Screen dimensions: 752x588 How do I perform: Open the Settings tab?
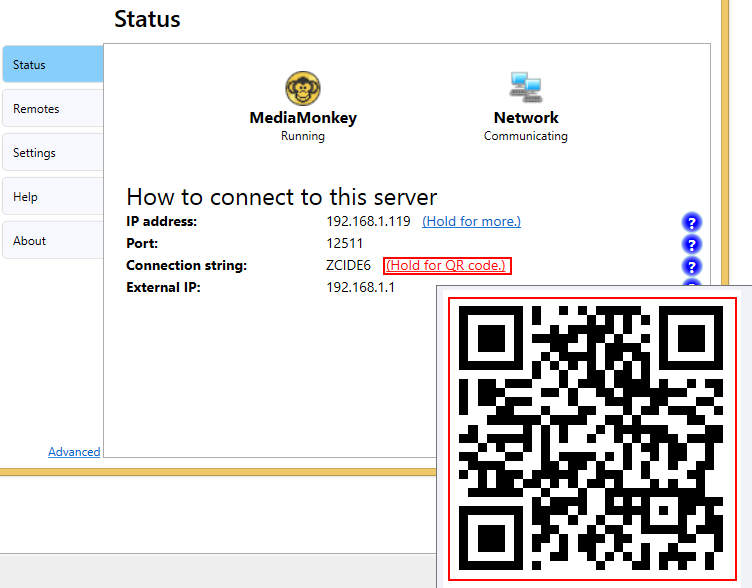point(53,153)
